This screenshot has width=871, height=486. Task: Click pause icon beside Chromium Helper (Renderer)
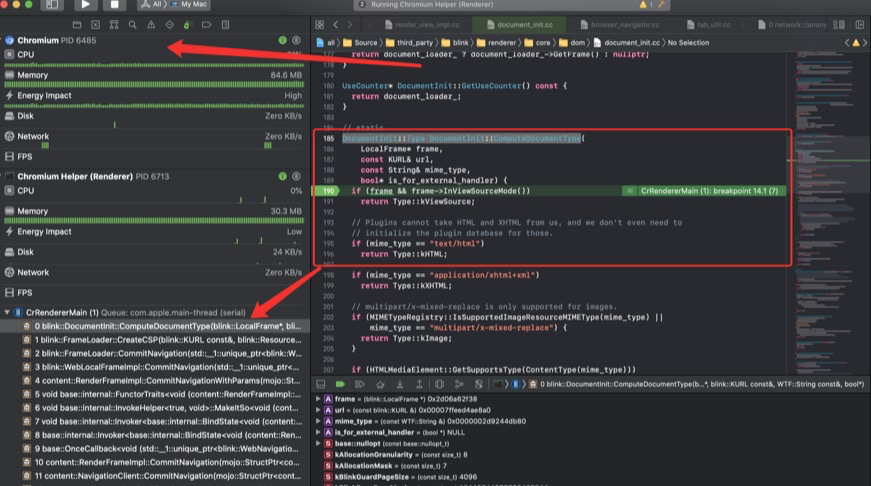click(297, 176)
